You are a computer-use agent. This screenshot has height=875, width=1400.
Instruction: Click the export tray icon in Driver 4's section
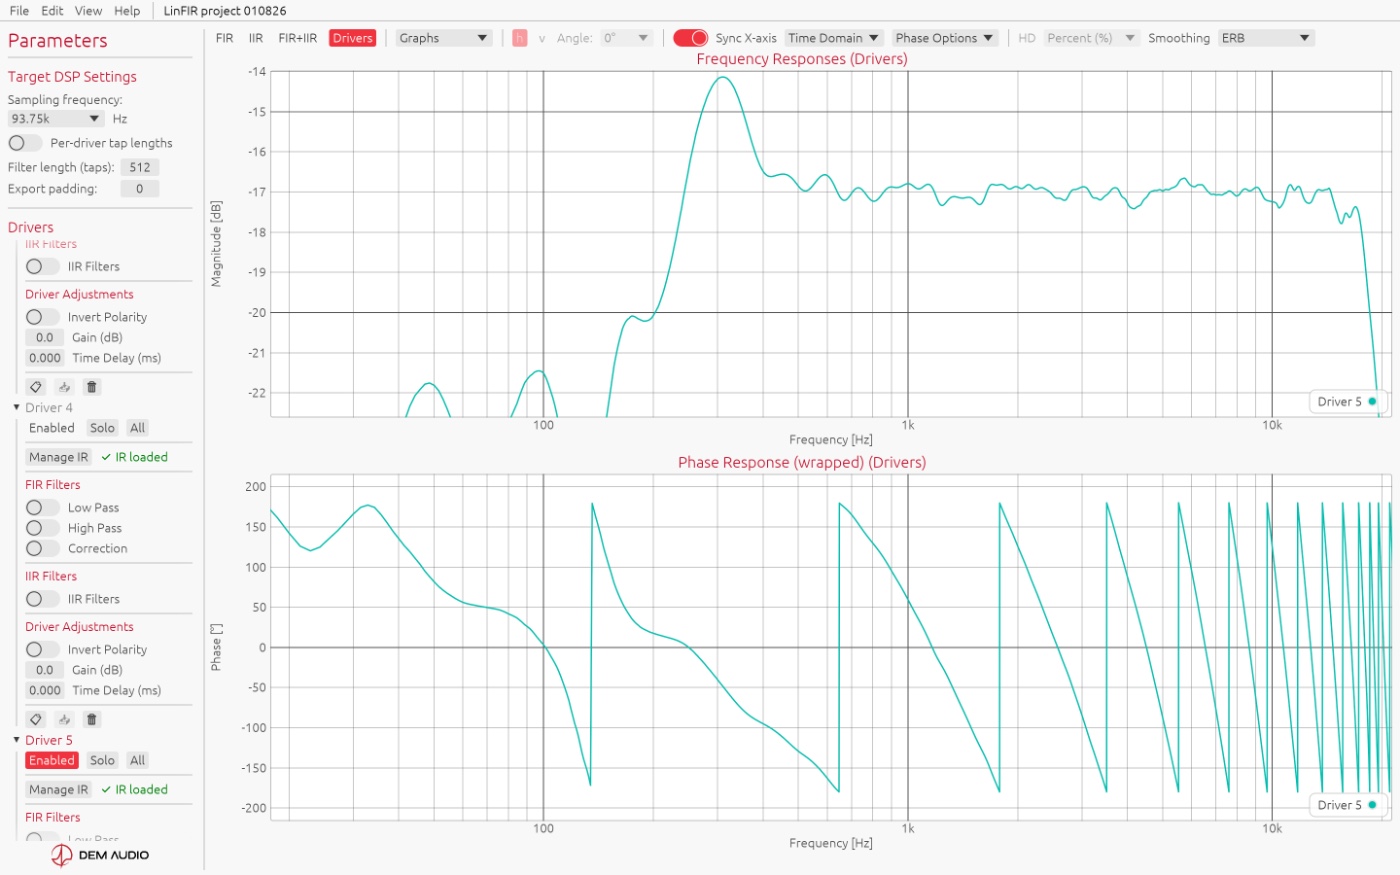(x=64, y=719)
